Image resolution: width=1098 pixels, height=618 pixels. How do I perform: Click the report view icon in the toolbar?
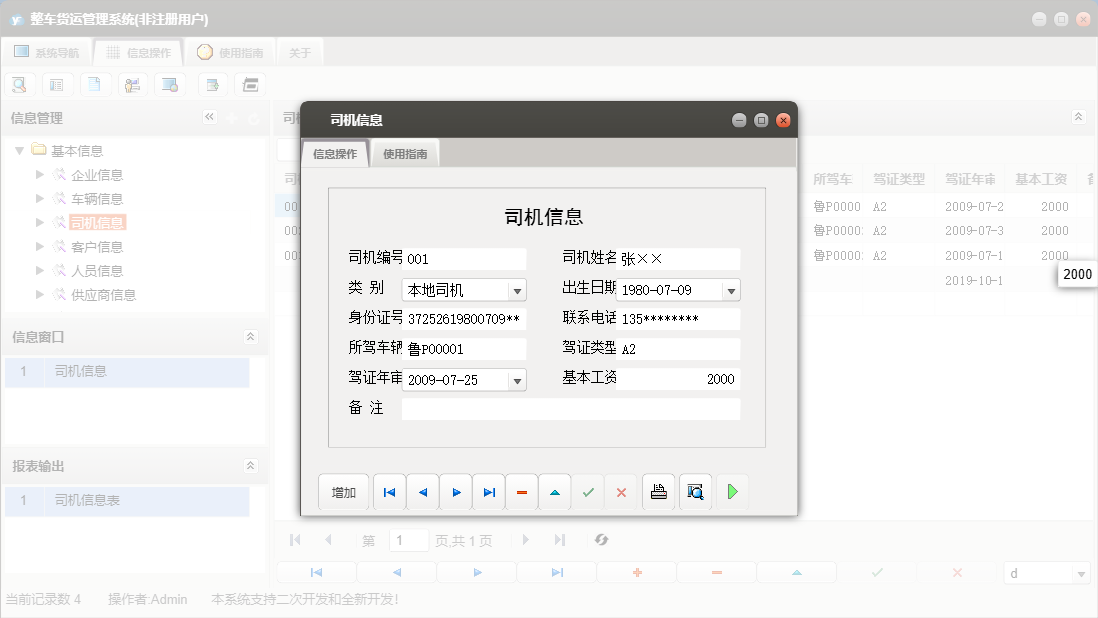pyautogui.click(x=57, y=84)
